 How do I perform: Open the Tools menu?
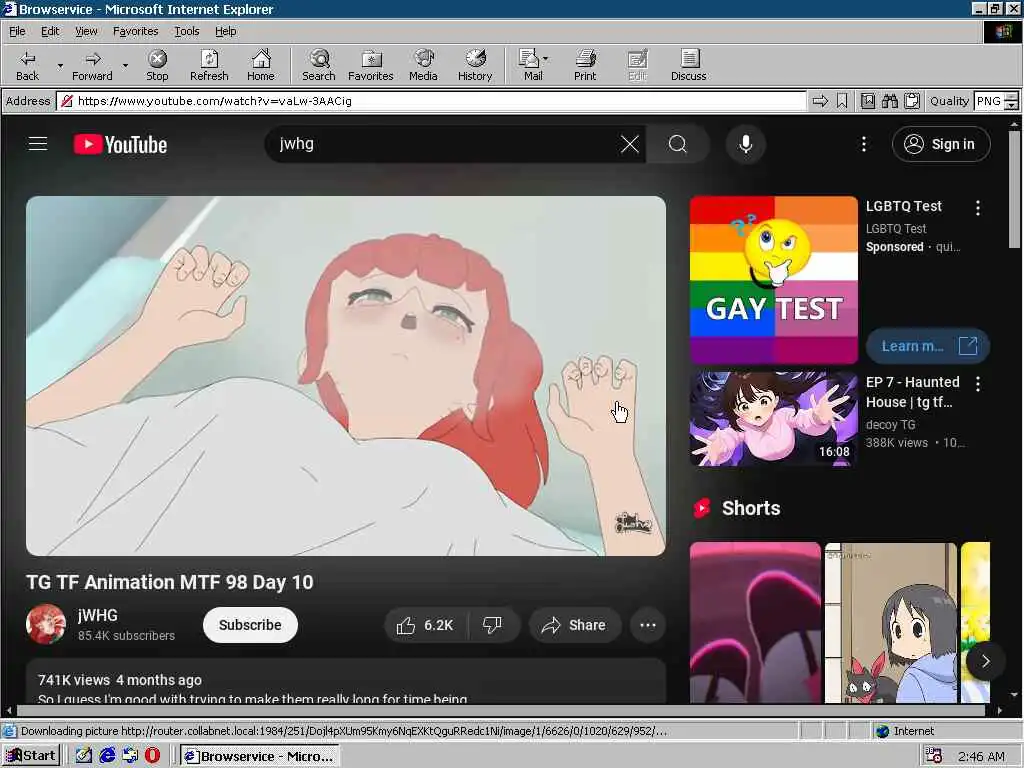click(x=186, y=31)
